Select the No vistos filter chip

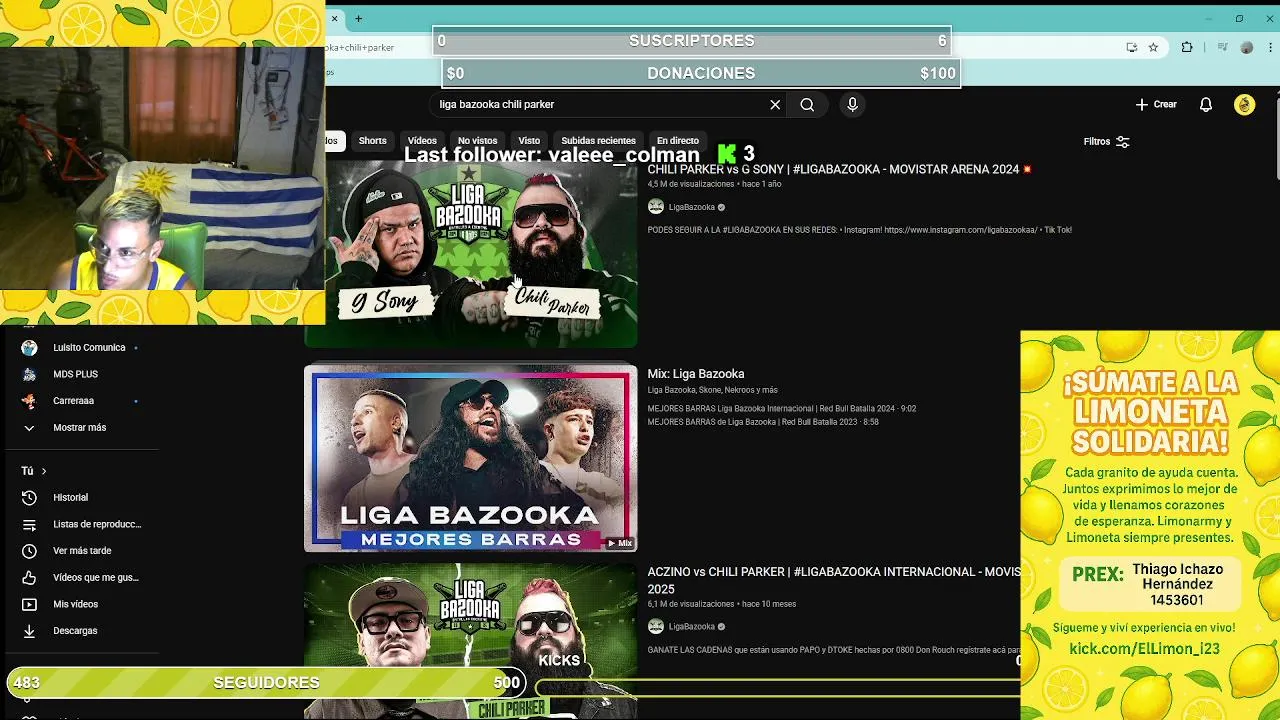pyautogui.click(x=477, y=141)
